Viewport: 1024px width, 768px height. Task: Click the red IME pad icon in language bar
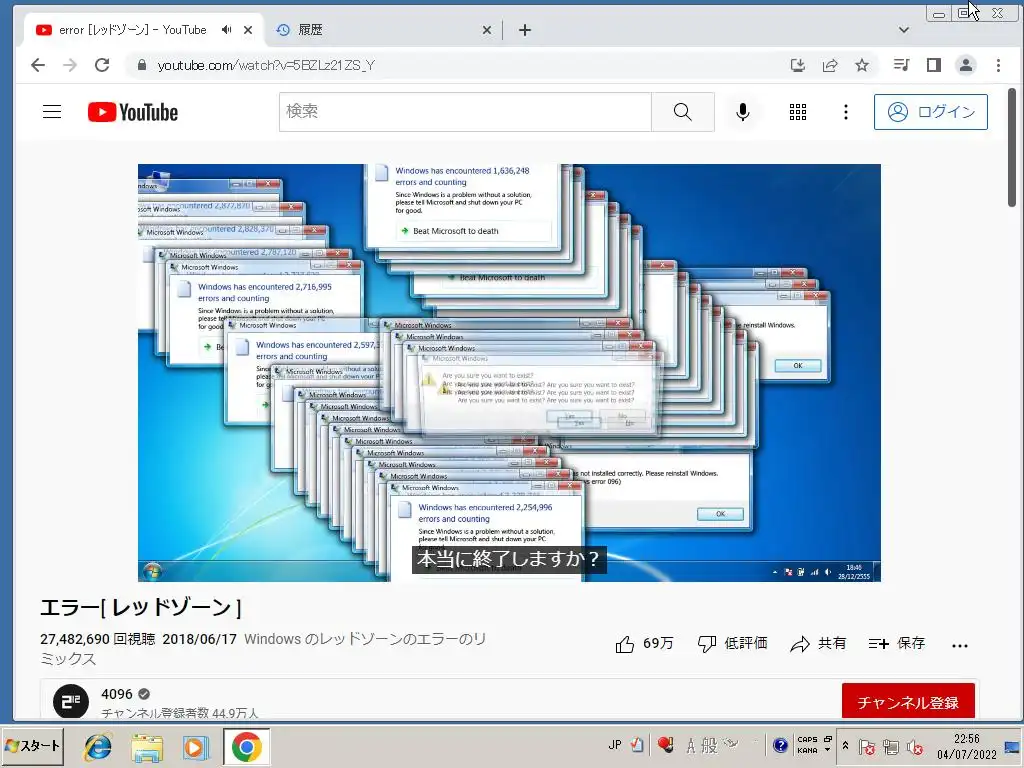click(x=665, y=745)
